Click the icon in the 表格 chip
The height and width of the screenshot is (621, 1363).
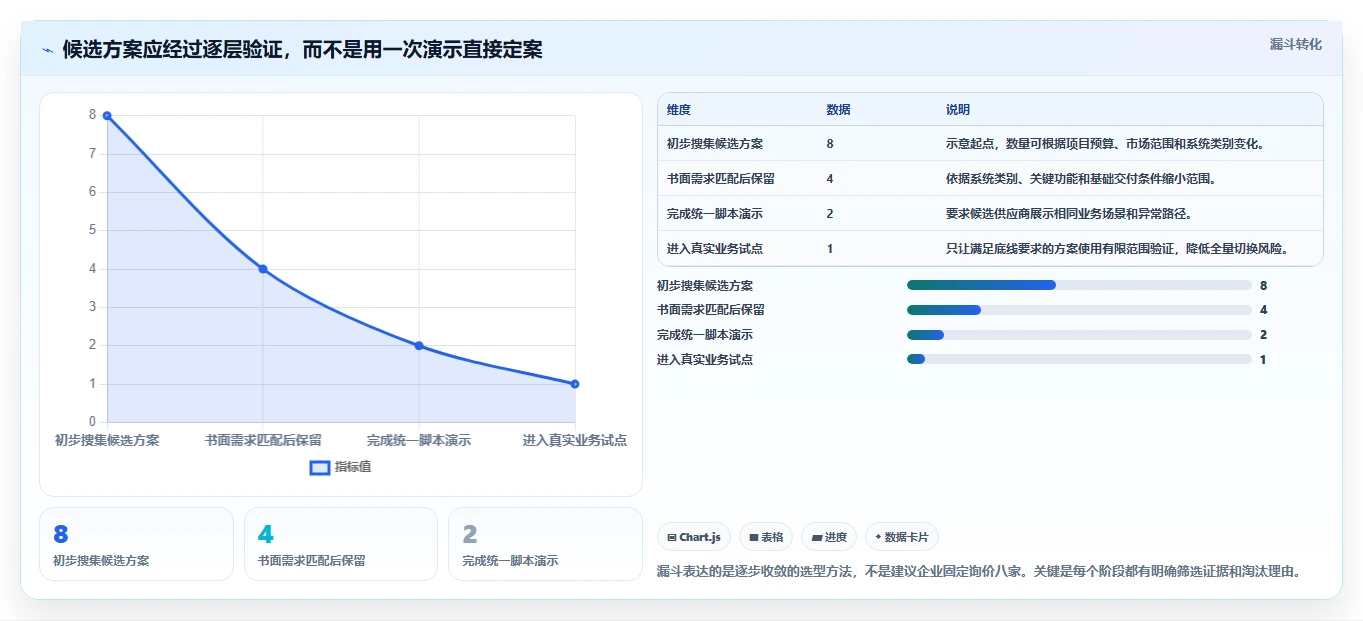coord(754,538)
